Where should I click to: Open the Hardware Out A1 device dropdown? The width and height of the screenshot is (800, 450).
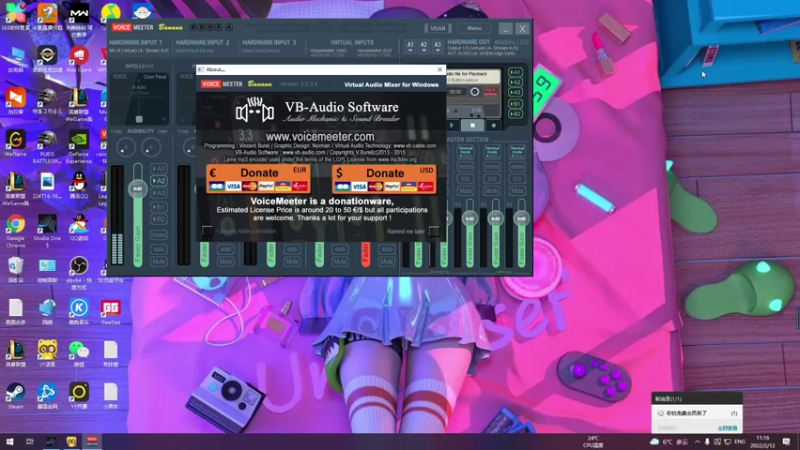click(410, 47)
